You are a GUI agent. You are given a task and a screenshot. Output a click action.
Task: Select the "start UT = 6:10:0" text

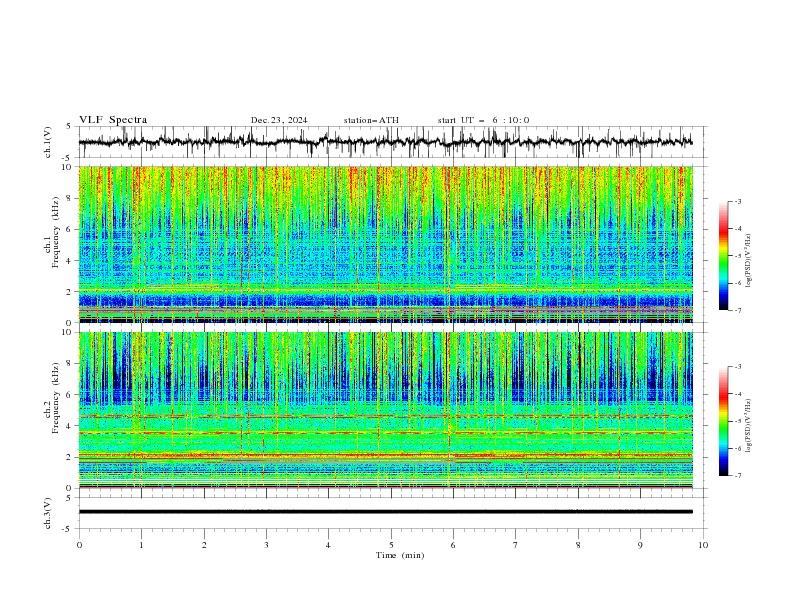(483, 120)
